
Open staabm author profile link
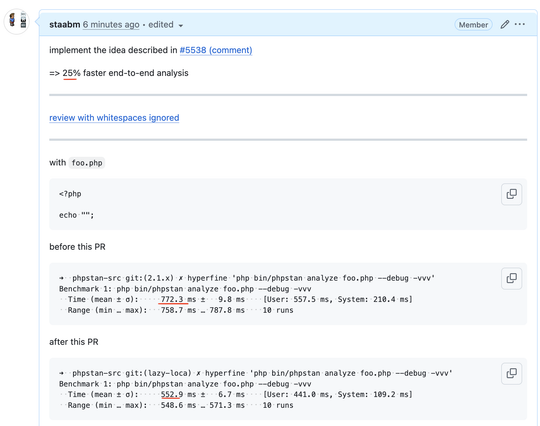pos(64,25)
